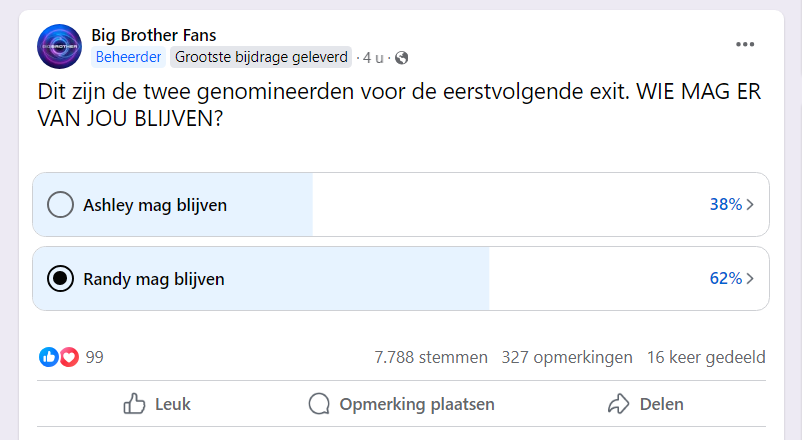
Task: Select the Randy mag blijven radio option
Action: click(60, 279)
